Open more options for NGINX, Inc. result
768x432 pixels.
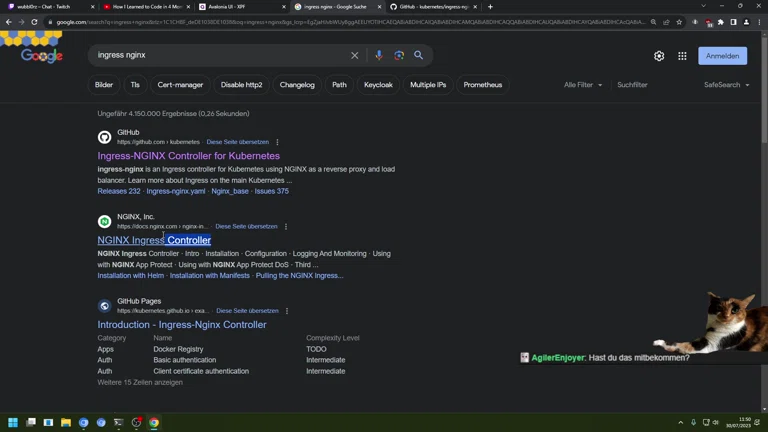(x=286, y=227)
